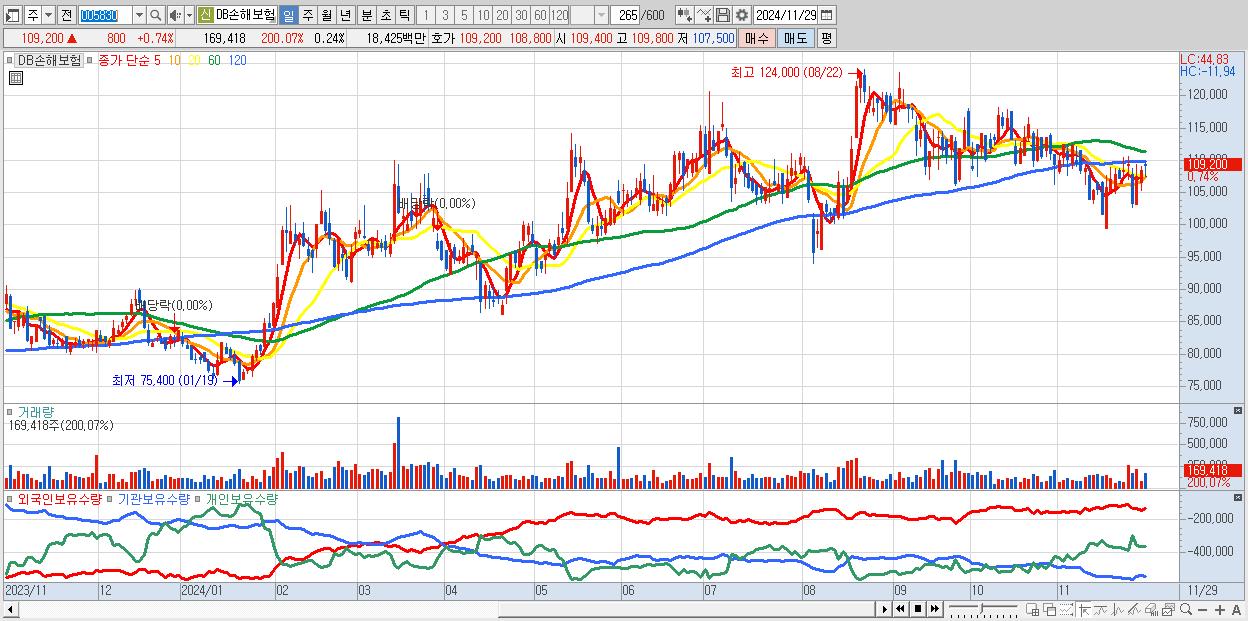Image resolution: width=1248 pixels, height=621 pixels.
Task: Click the horizontal chart scrollbar track
Action: (445, 609)
